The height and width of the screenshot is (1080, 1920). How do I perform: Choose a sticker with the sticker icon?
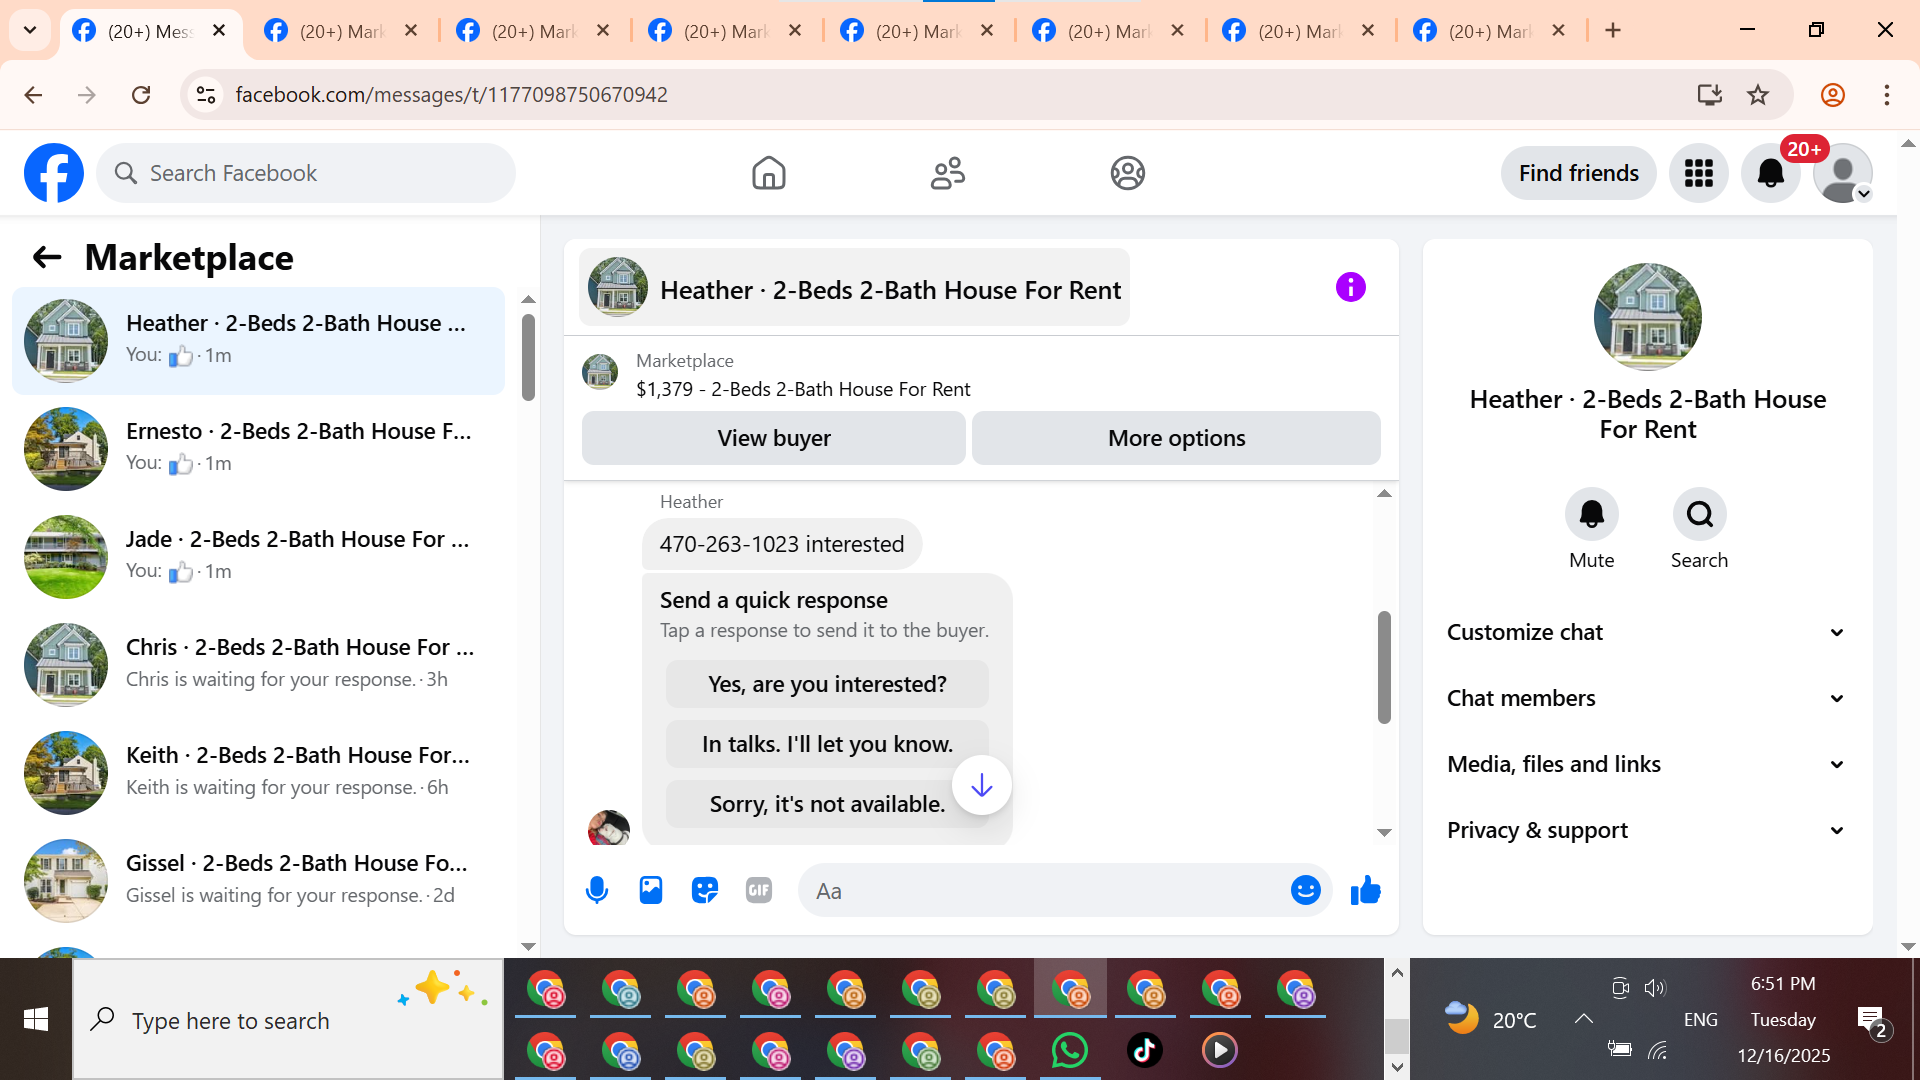(x=705, y=890)
